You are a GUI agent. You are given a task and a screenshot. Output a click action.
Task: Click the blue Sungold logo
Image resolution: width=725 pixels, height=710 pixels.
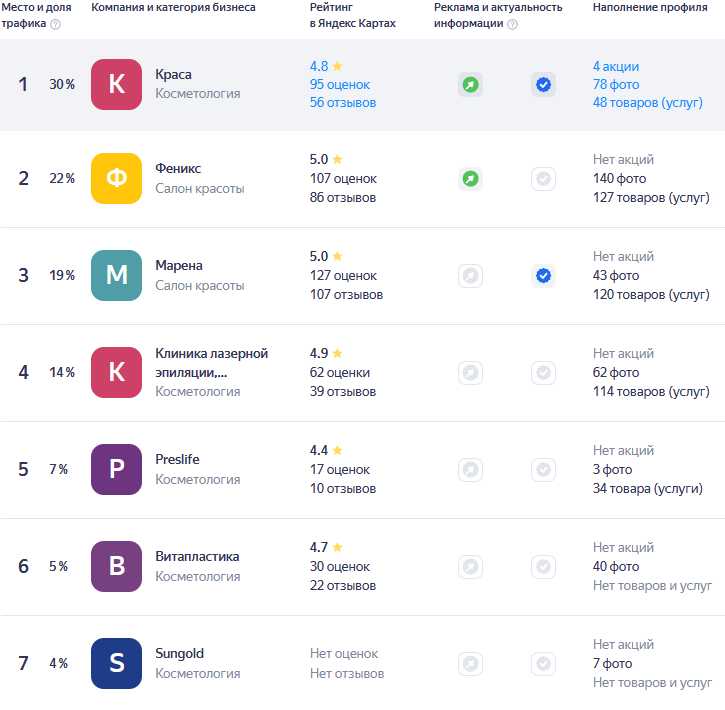tap(117, 664)
